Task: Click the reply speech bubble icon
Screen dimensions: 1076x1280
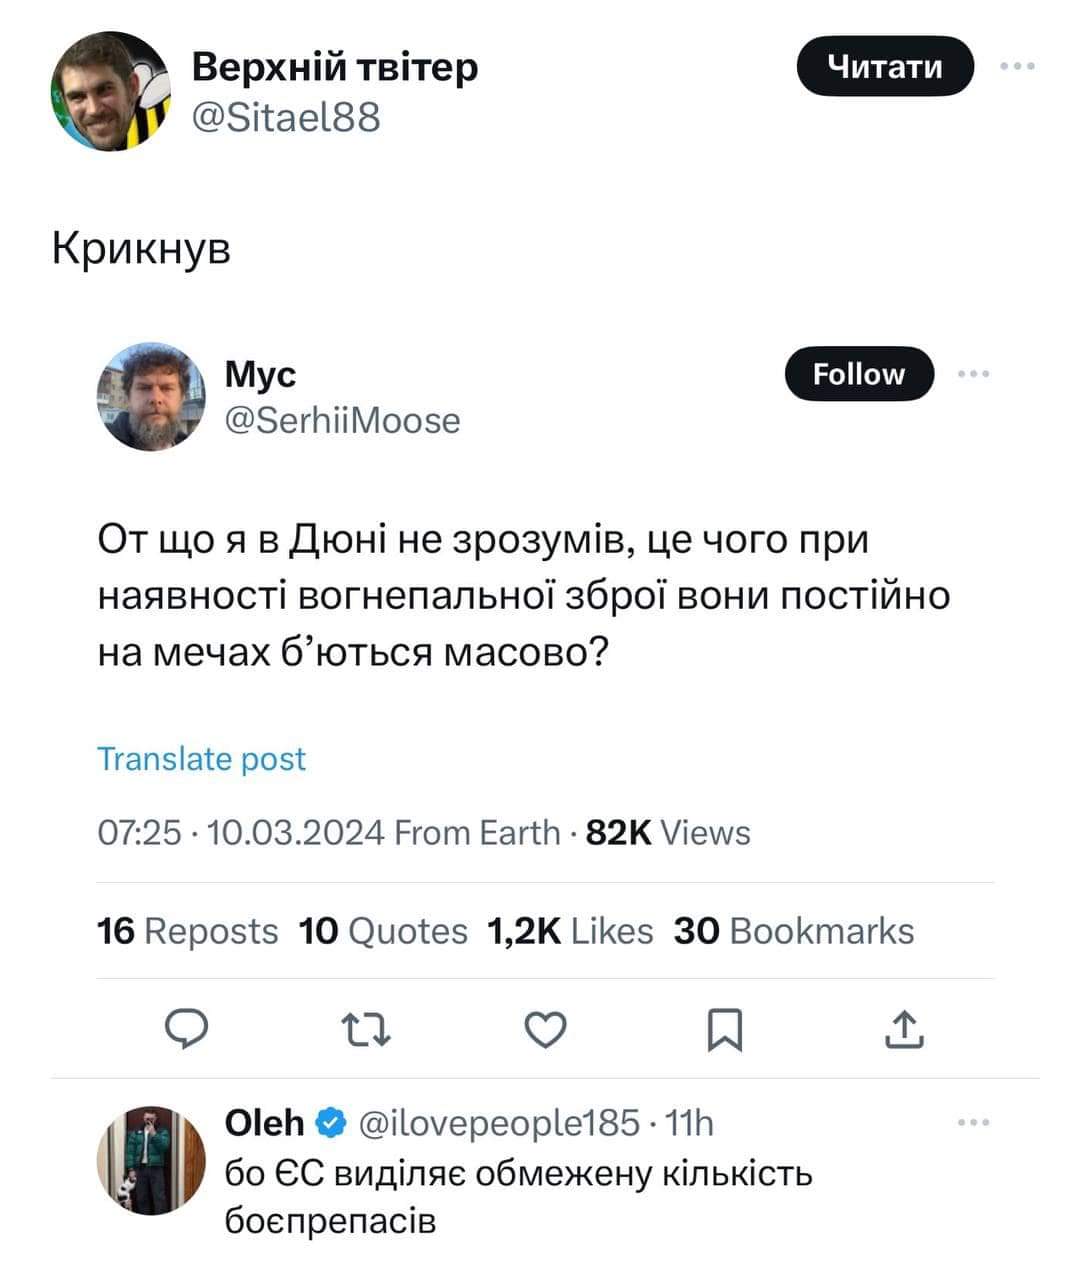Action: 185,1029
